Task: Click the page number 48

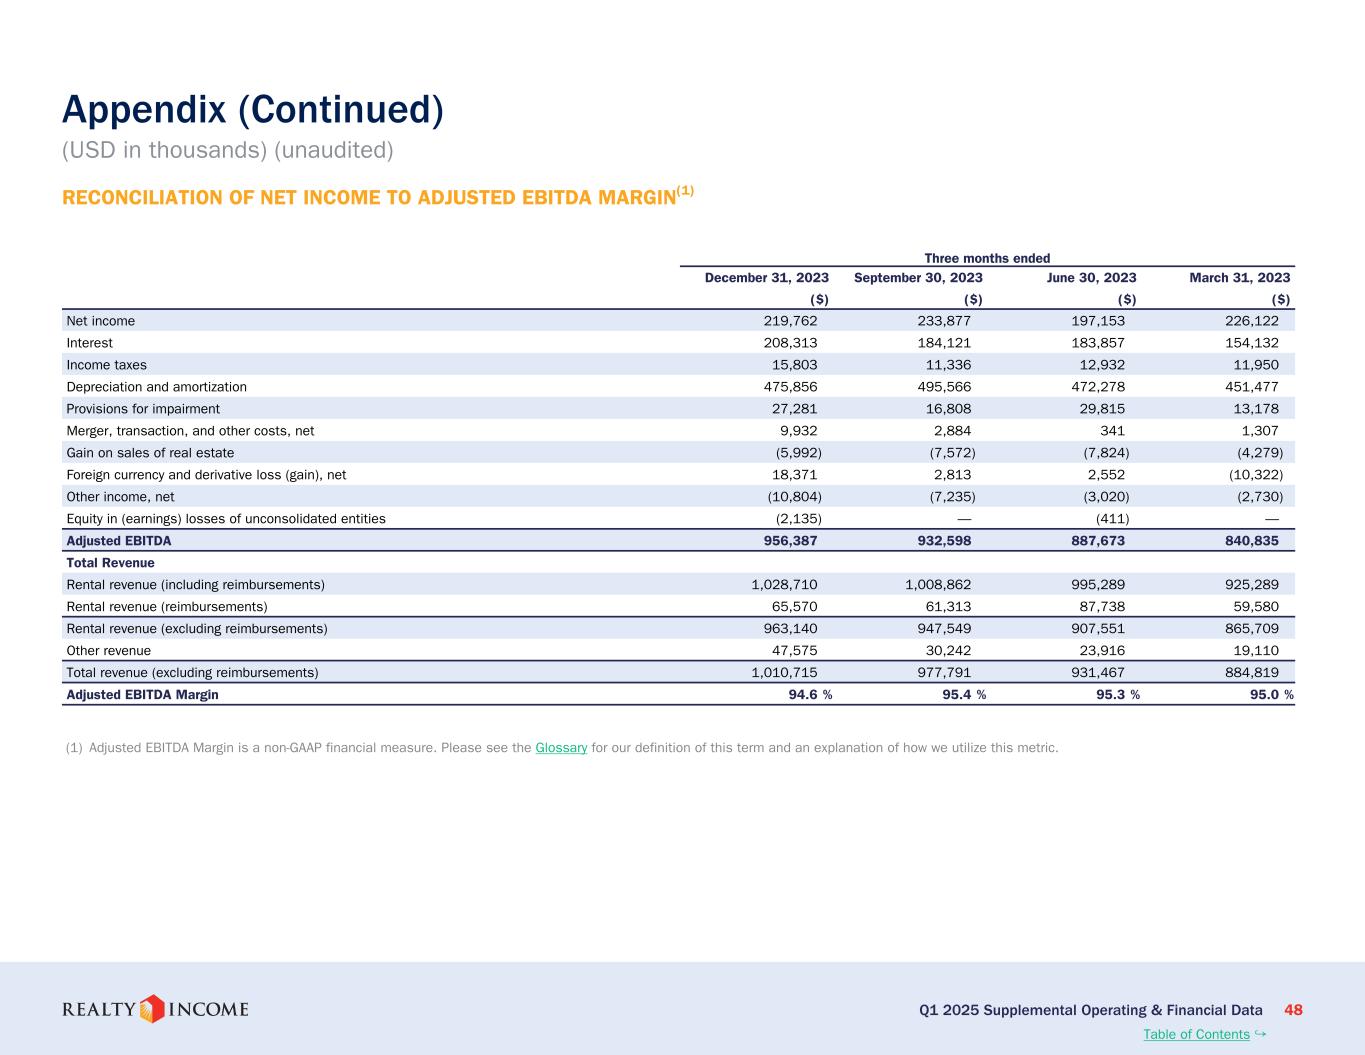Action: point(1293,1010)
